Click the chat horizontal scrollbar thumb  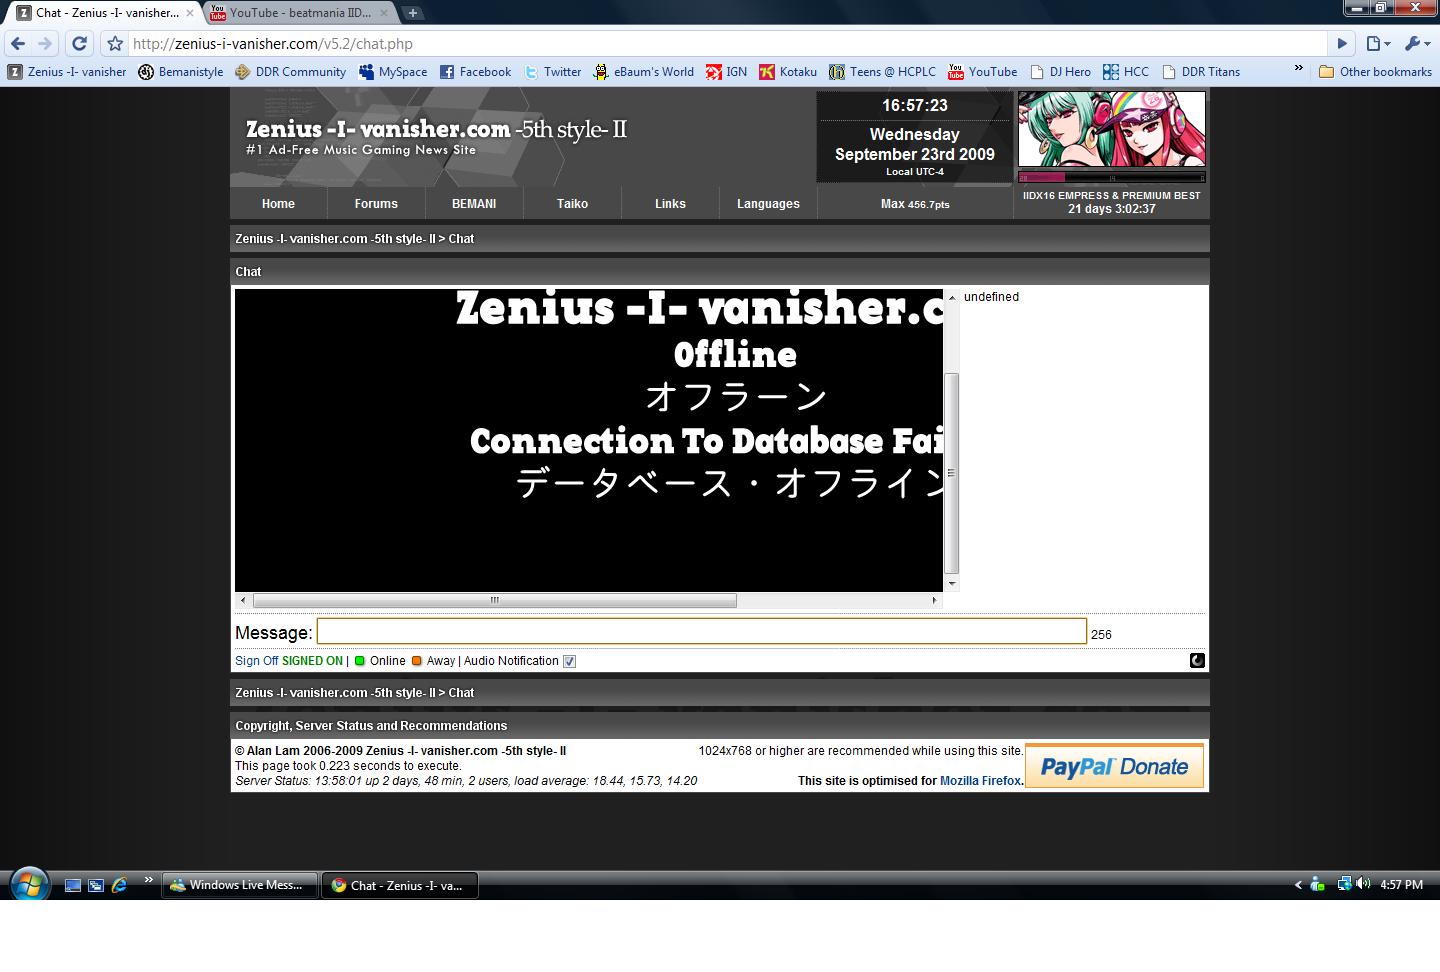(x=495, y=600)
